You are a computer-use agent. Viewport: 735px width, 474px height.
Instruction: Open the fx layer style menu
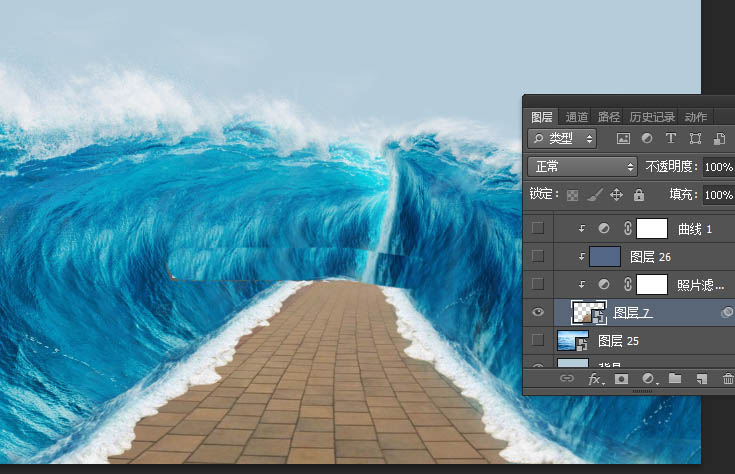(x=595, y=378)
